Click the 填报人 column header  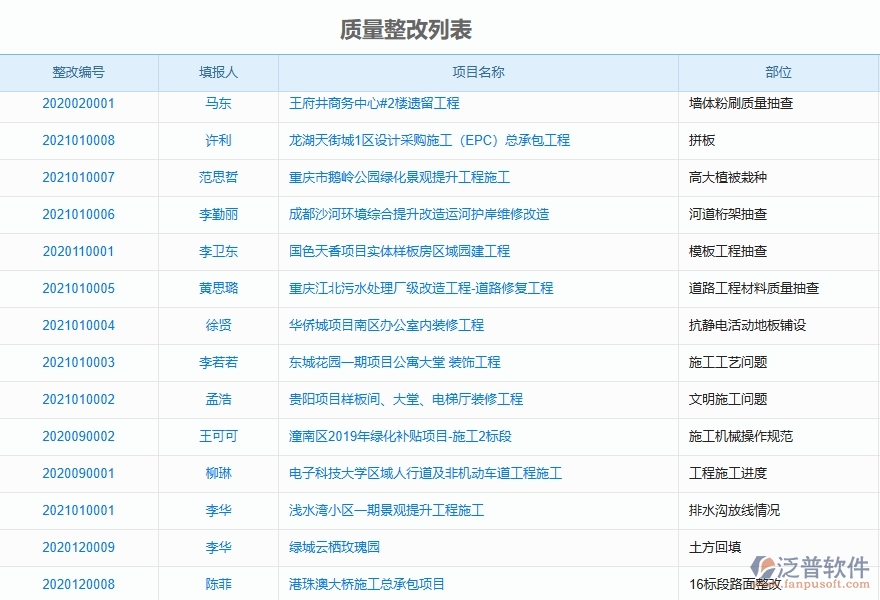217,71
